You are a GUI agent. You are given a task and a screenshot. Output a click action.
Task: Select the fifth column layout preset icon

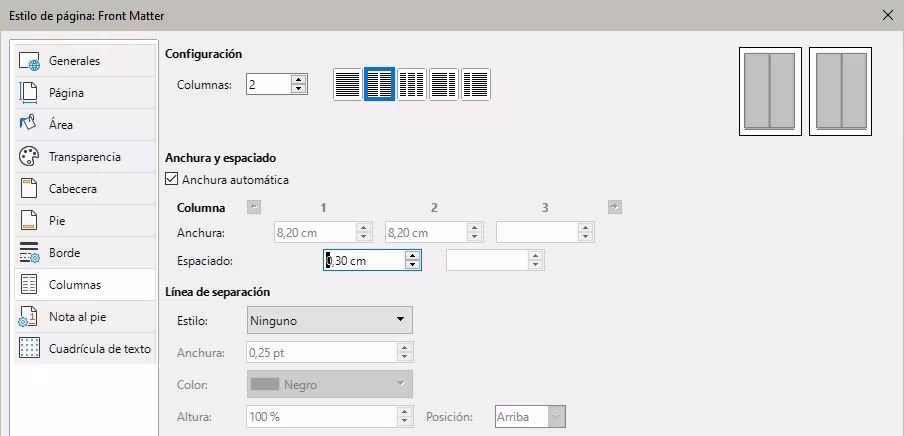point(475,85)
